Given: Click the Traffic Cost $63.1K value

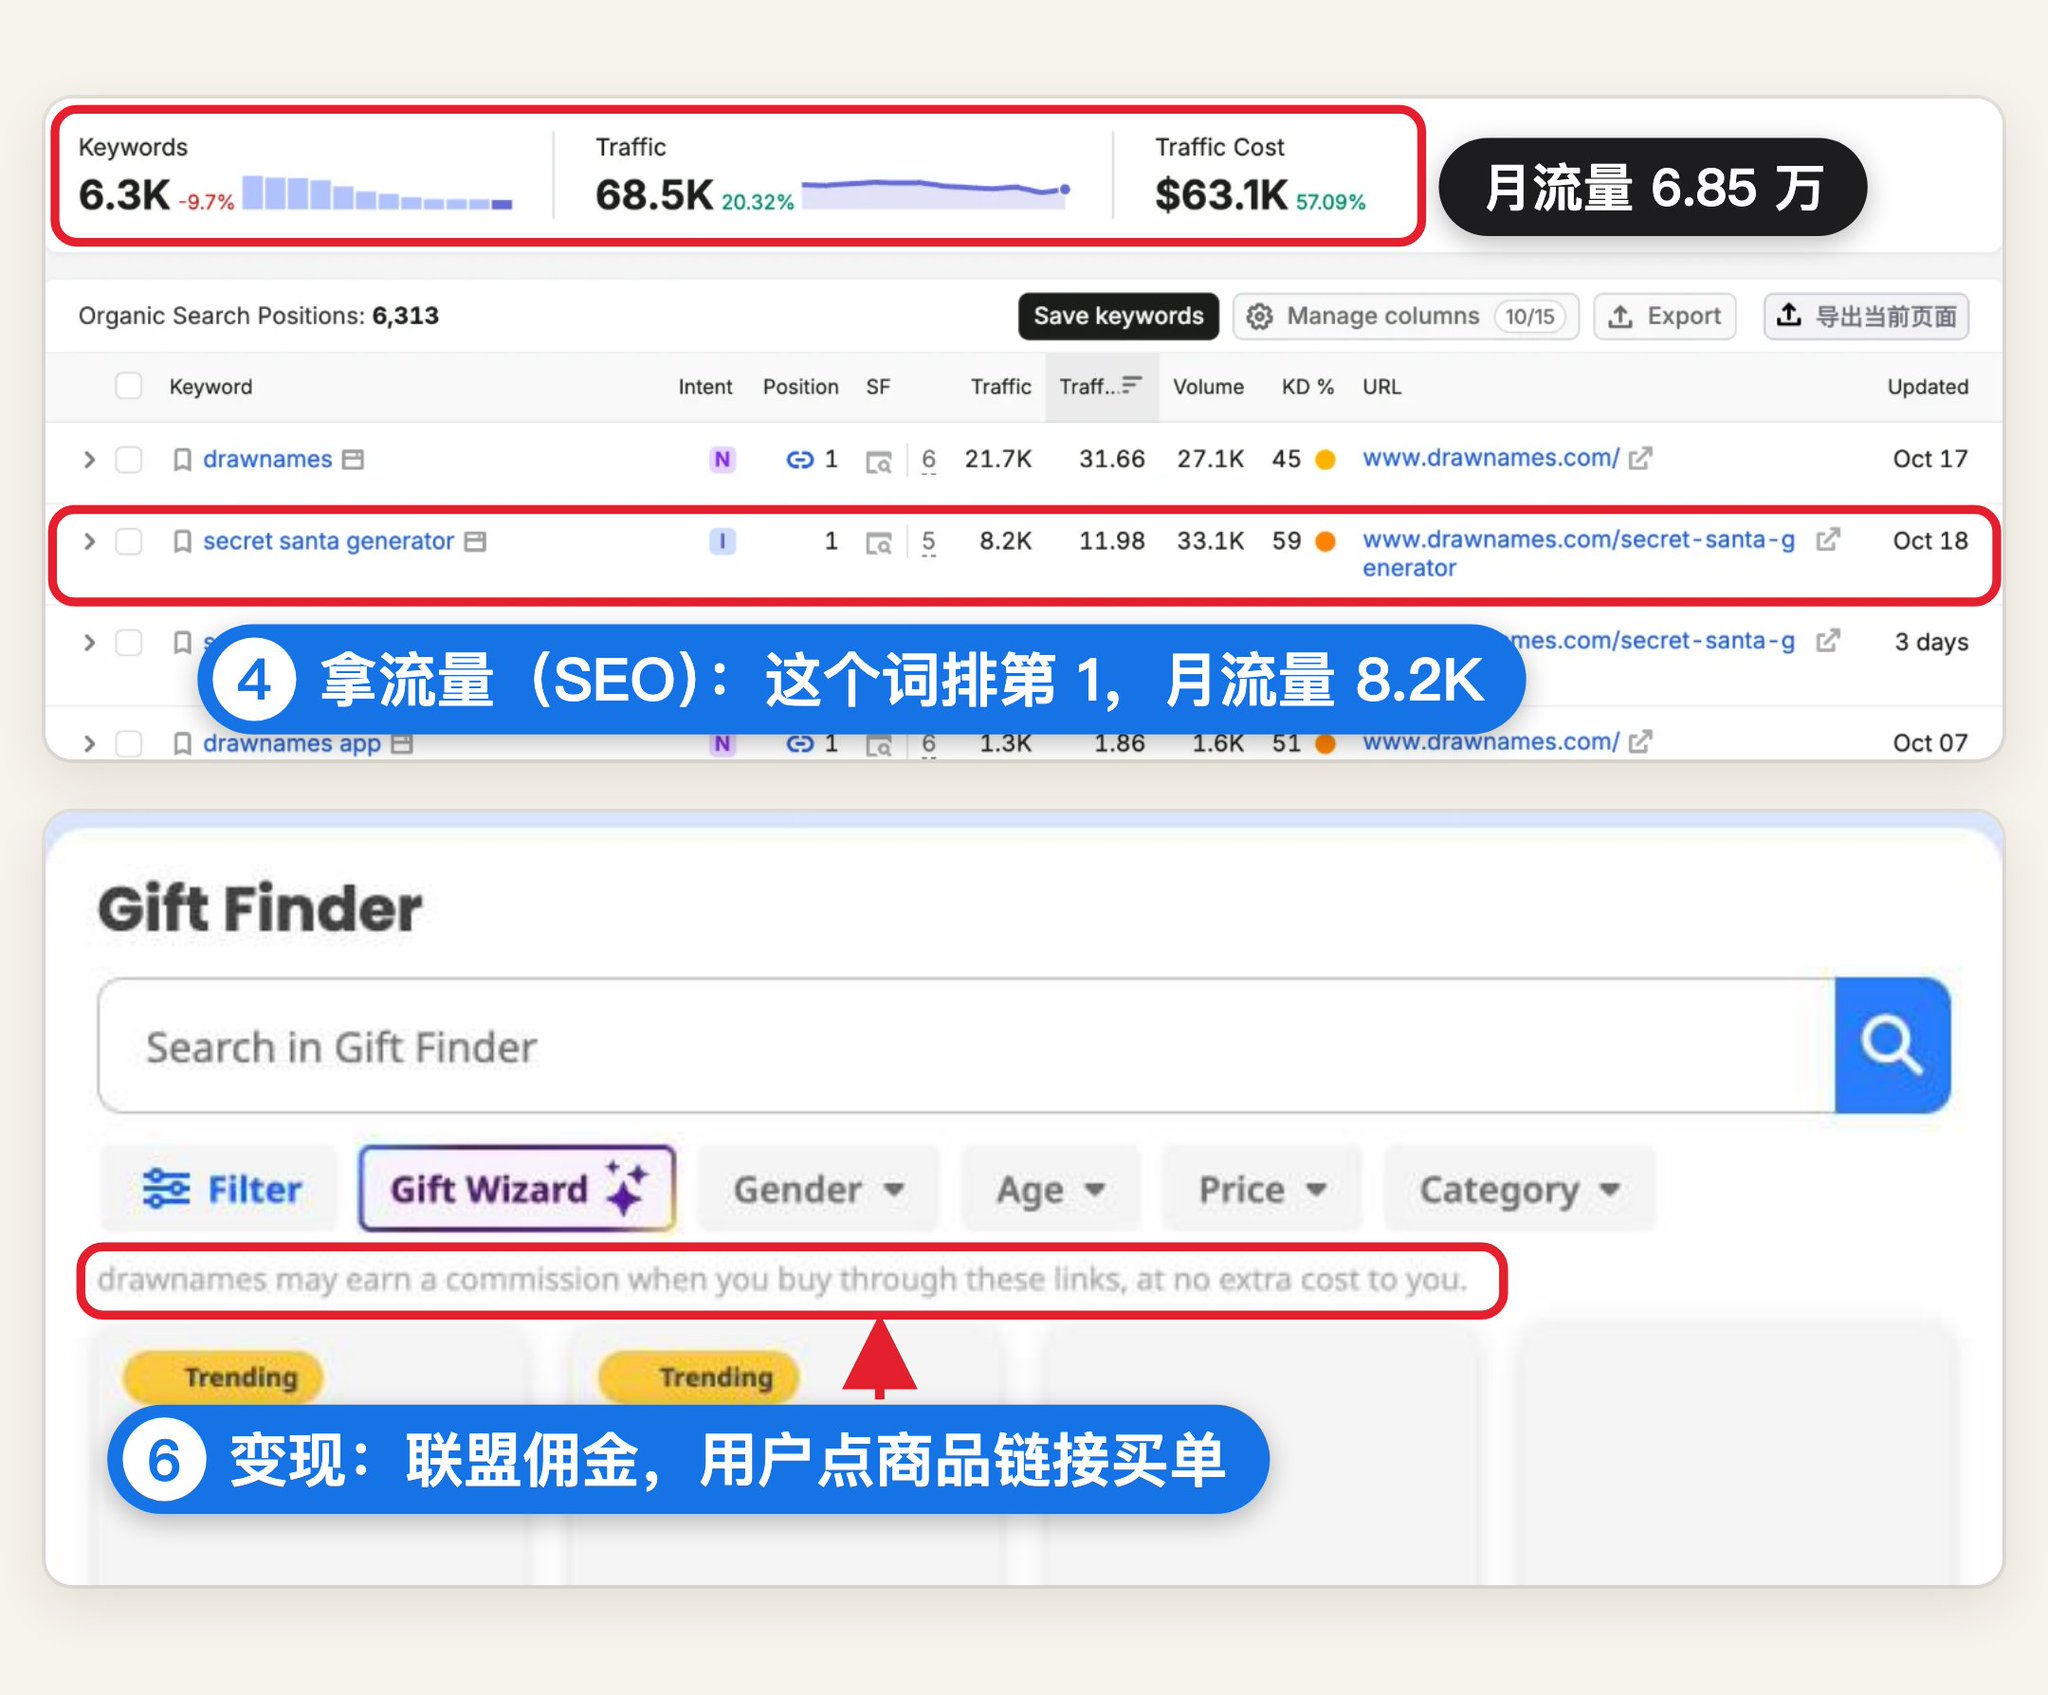Looking at the screenshot, I should (x=1220, y=195).
